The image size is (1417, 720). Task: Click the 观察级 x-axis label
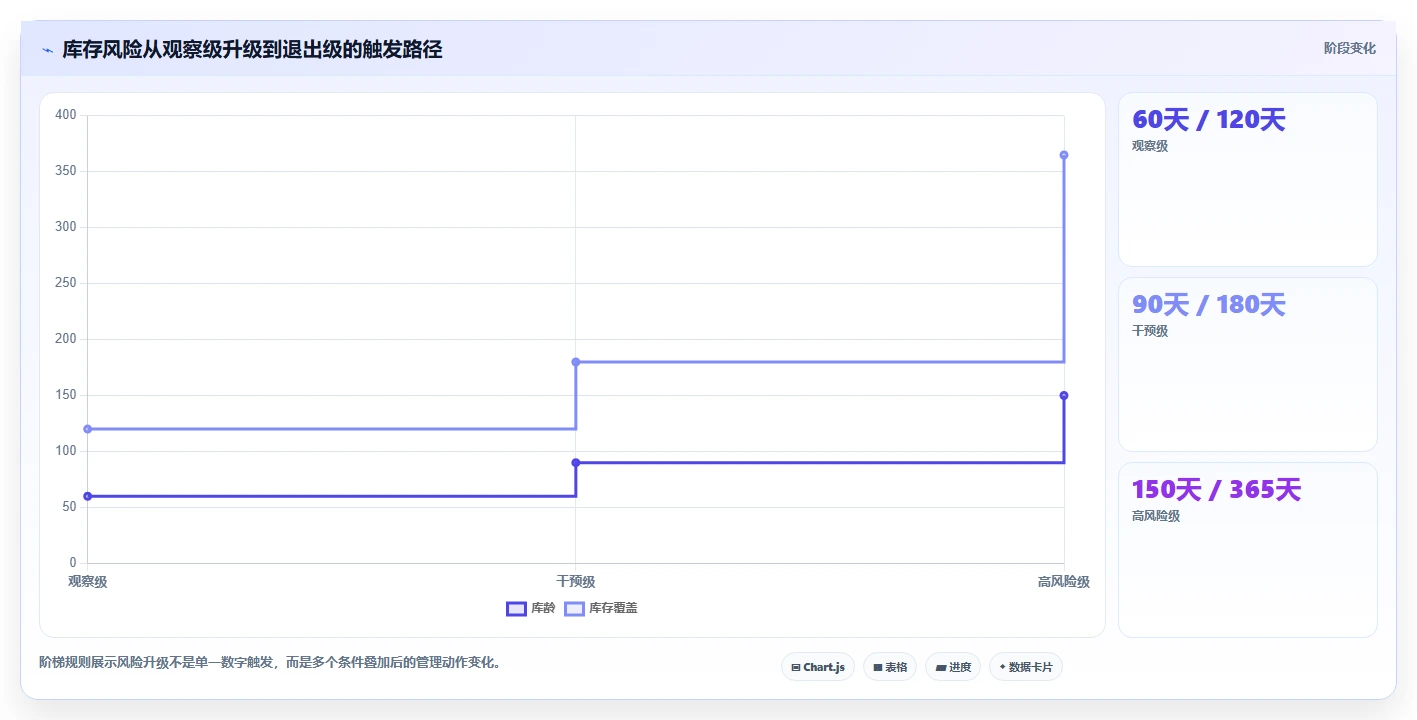pos(88,582)
